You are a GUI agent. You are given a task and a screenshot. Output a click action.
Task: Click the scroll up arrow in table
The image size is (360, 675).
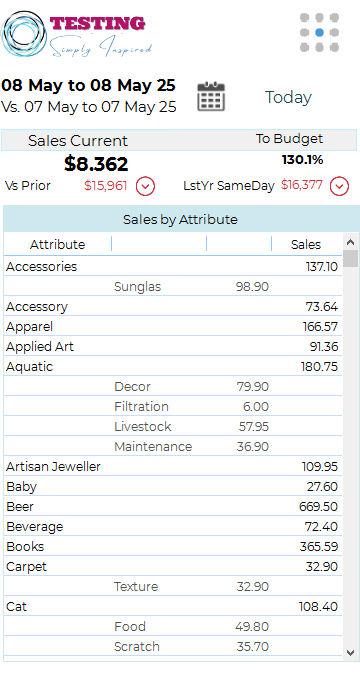click(x=351, y=242)
